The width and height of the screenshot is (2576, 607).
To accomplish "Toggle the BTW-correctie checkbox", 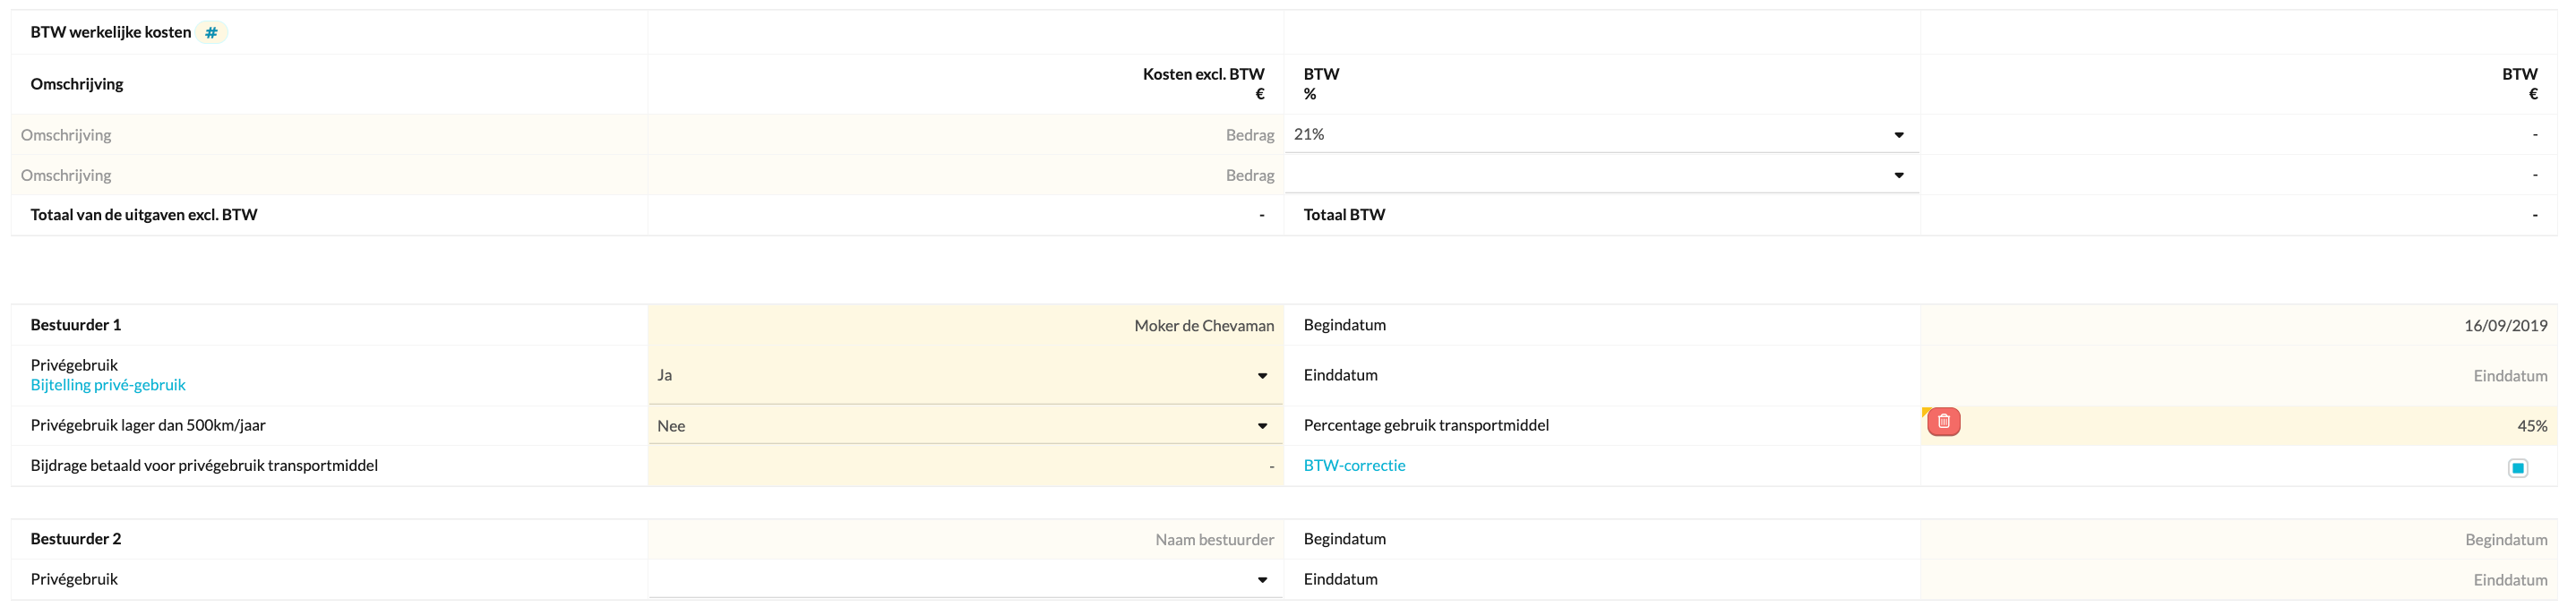I will click(2517, 468).
